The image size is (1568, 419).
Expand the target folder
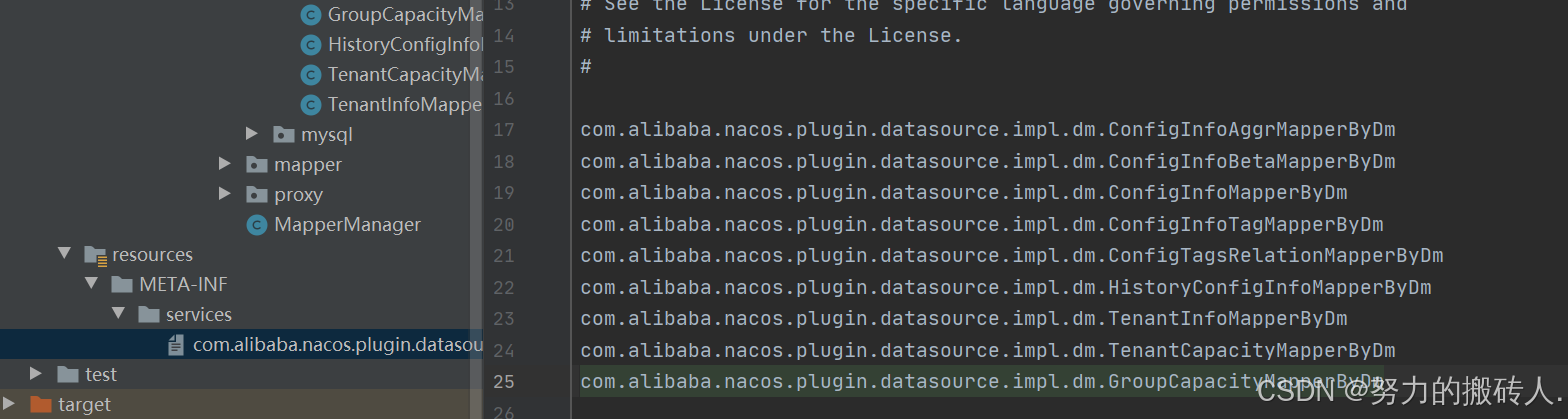coord(10,404)
